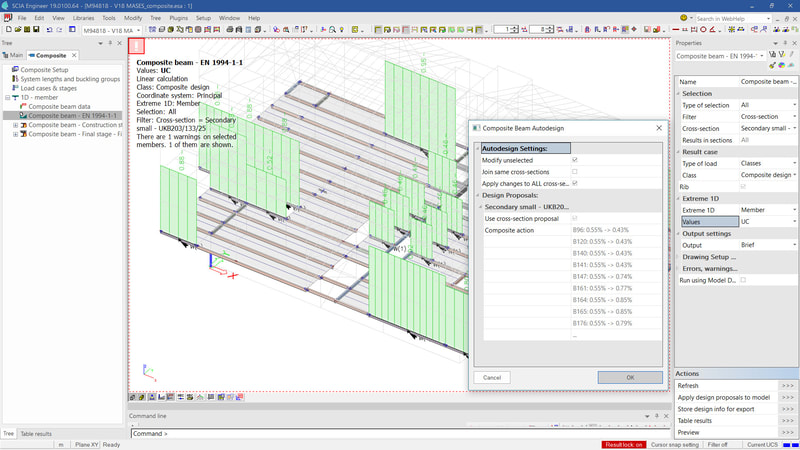
Task: Select Load cases & stages tree item
Action: (48, 88)
